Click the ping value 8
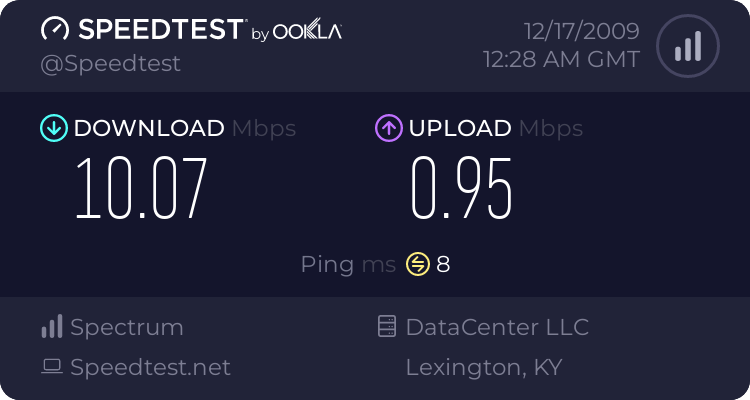This screenshot has height=400, width=750. (x=443, y=264)
